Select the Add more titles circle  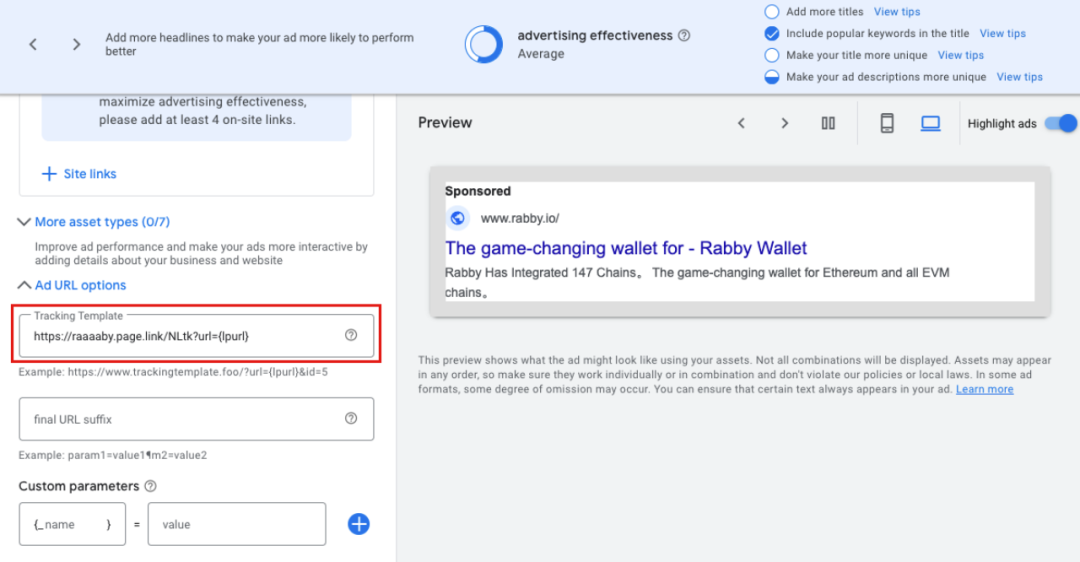[x=772, y=12]
